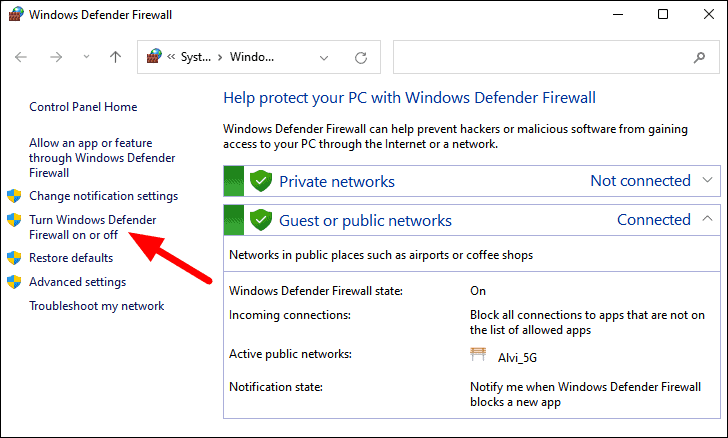Open Troubleshoot my network link
728x438 pixels.
pyautogui.click(x=97, y=306)
